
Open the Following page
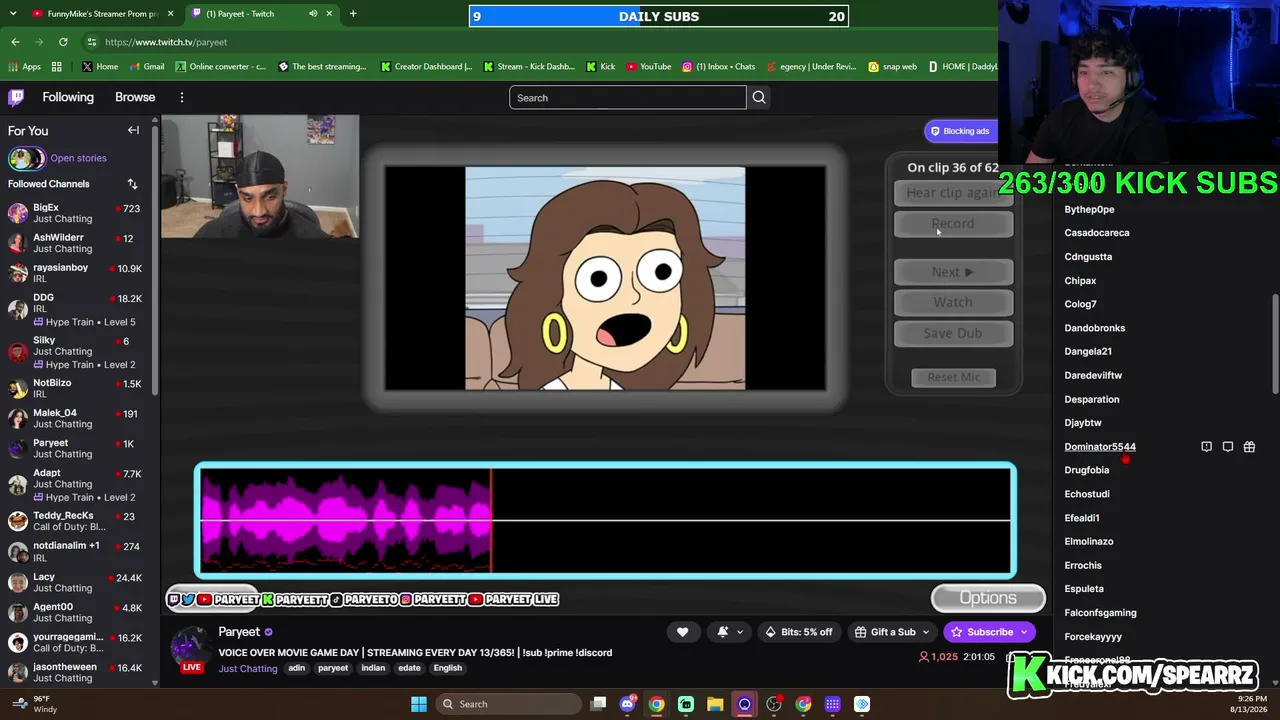tap(68, 97)
